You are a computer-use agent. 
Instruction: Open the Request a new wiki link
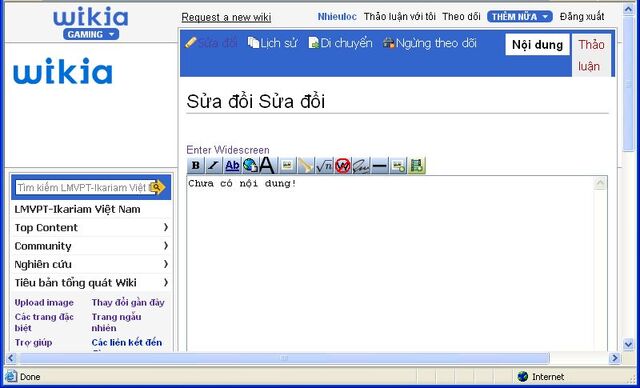point(226,18)
